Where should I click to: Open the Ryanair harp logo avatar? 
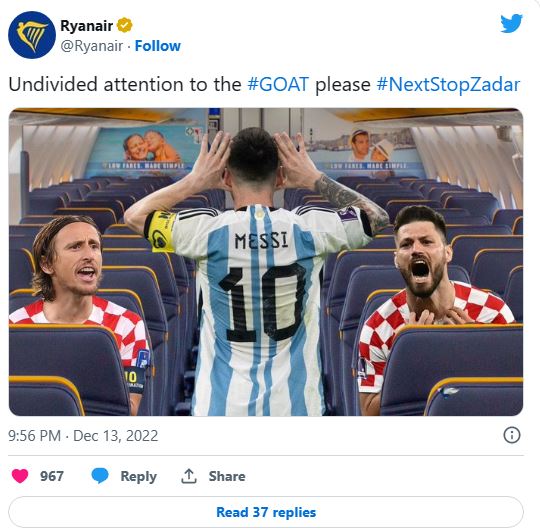pyautogui.click(x=32, y=35)
